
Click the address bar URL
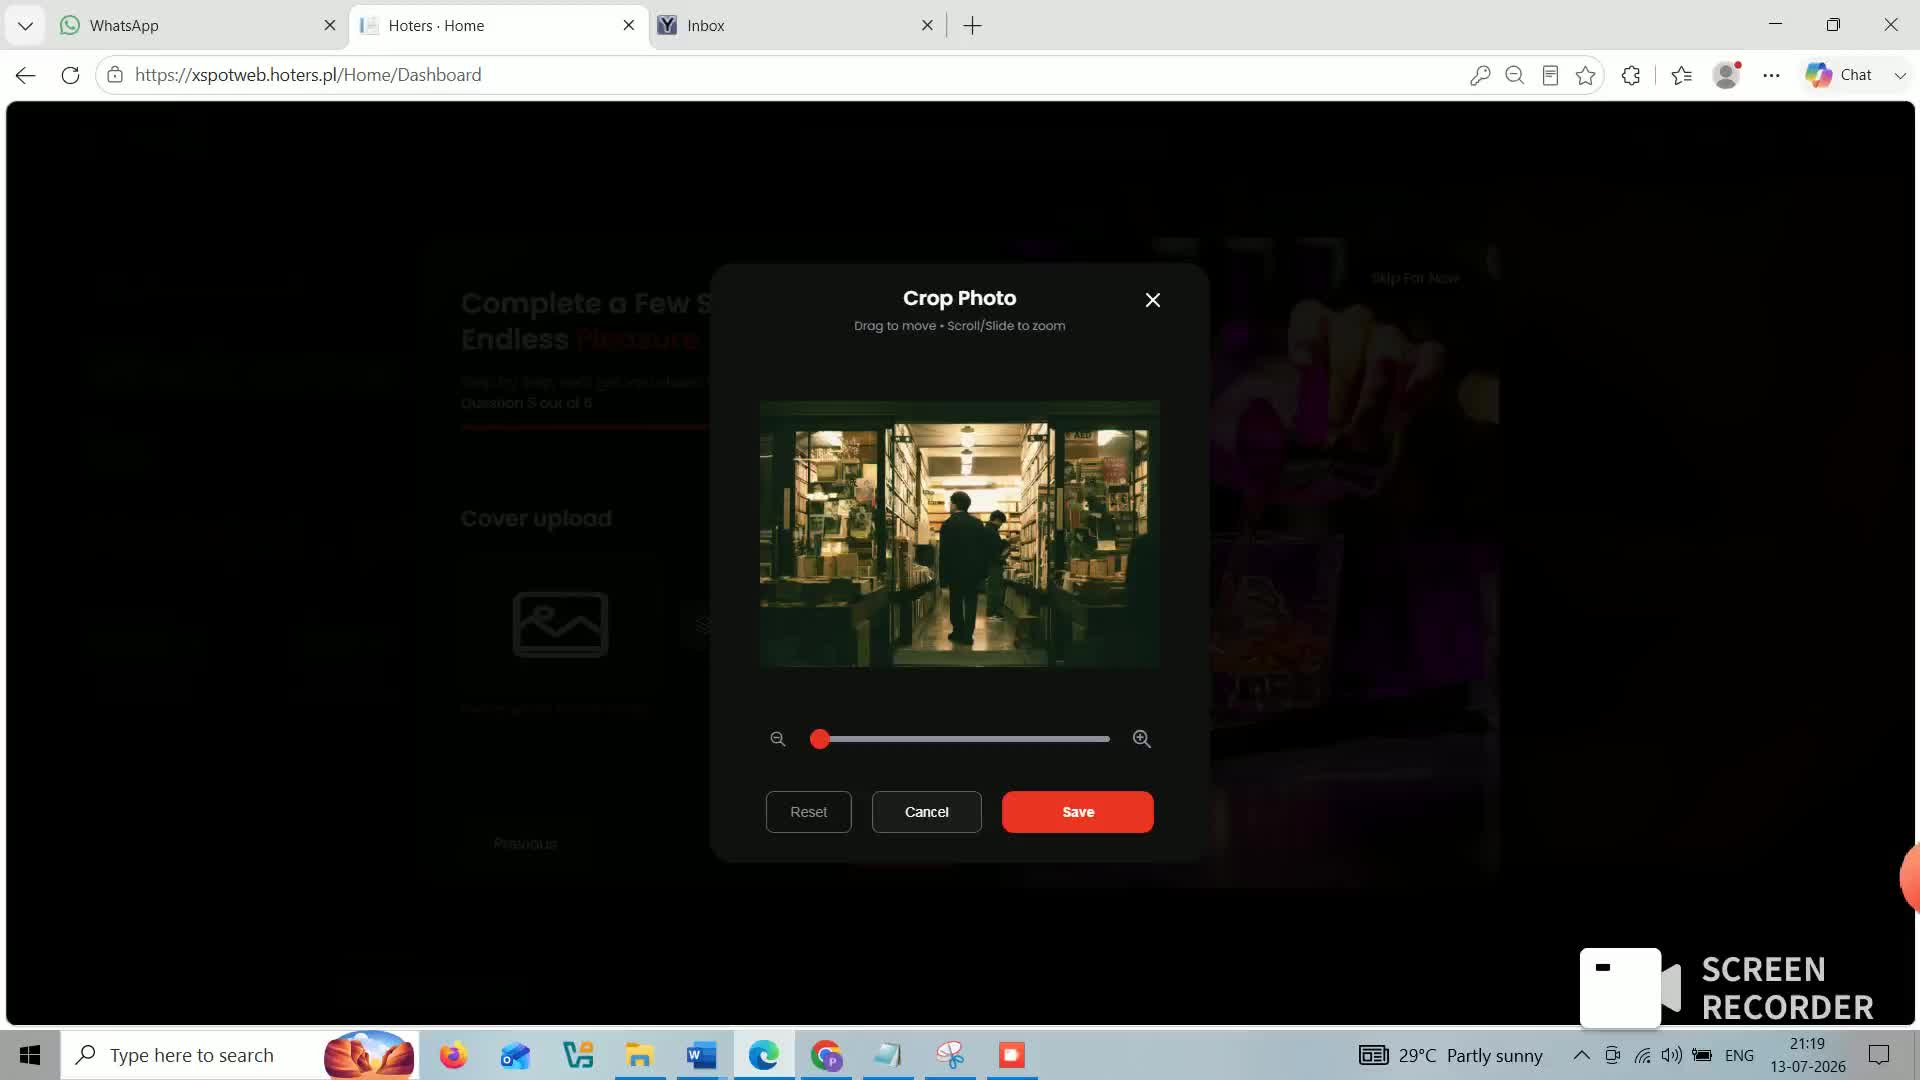tap(308, 75)
